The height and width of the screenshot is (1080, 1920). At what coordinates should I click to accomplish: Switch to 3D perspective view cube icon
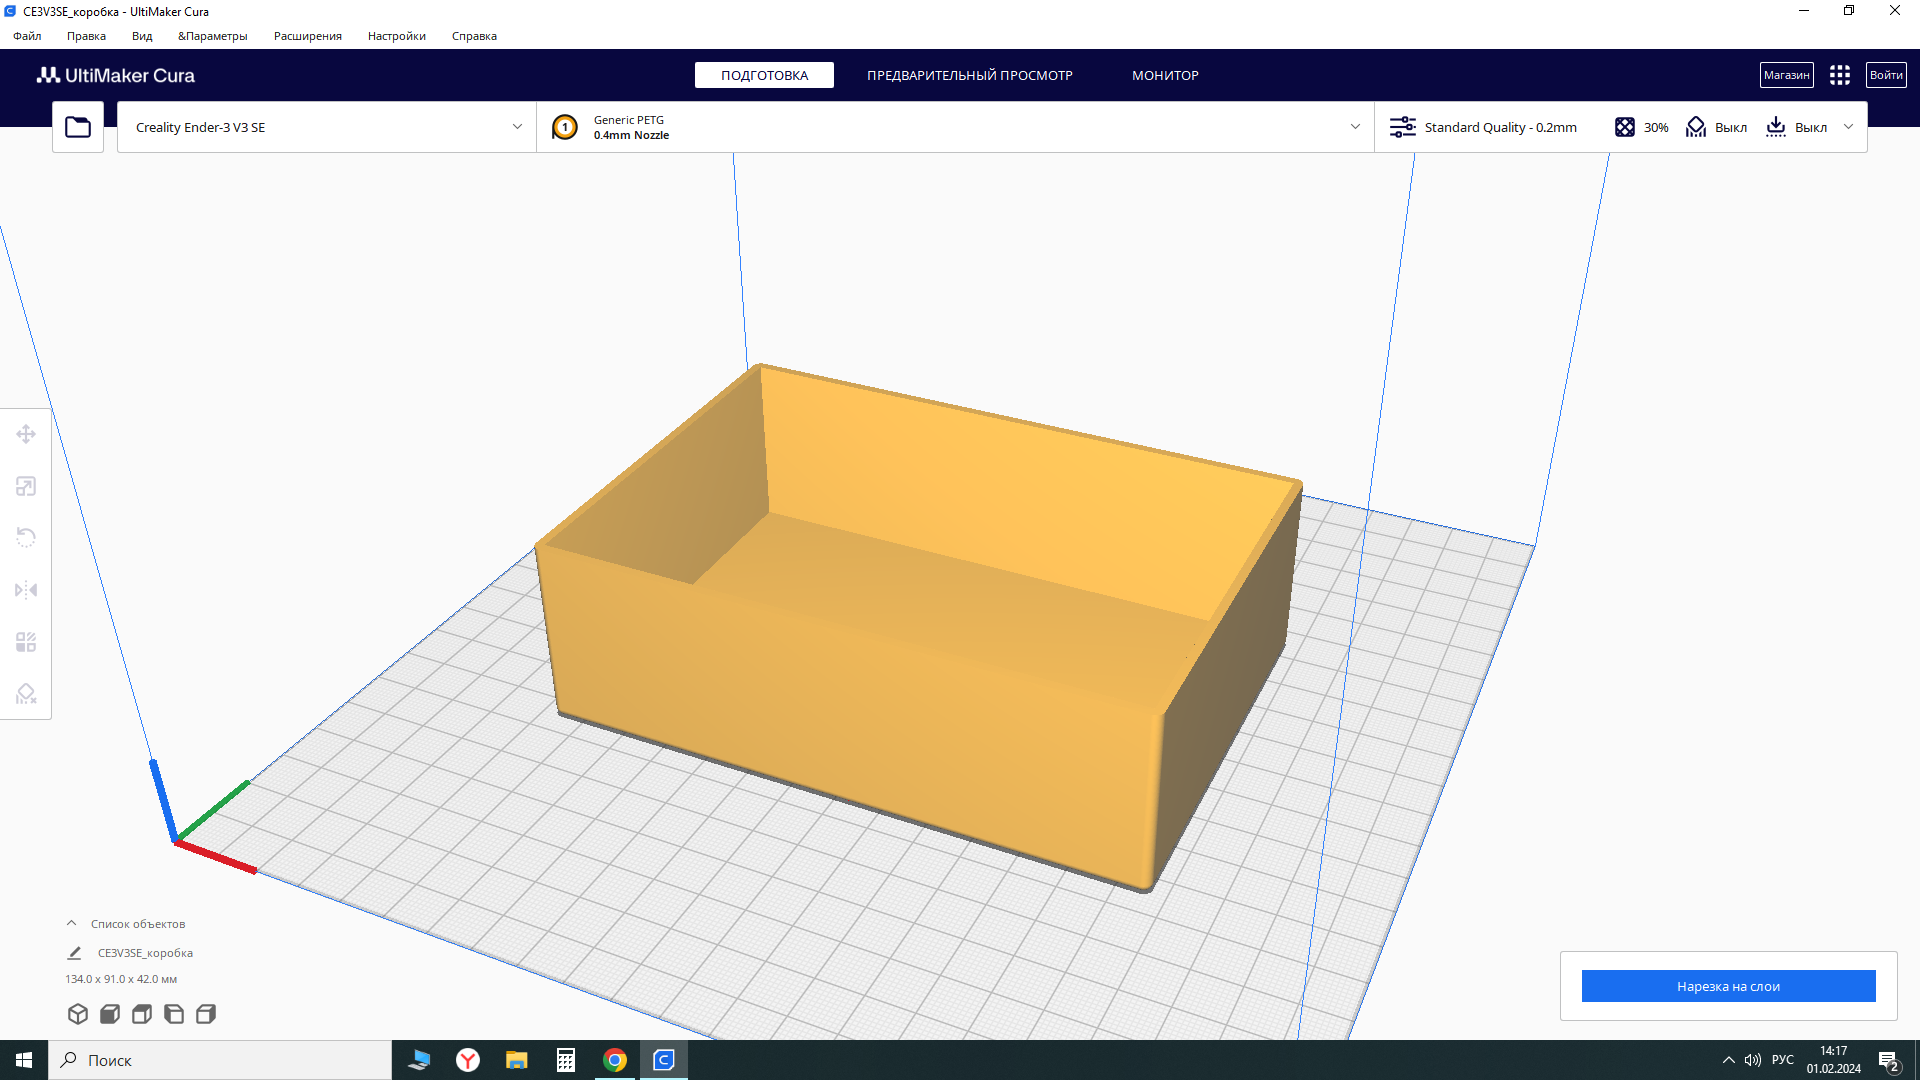click(x=78, y=1014)
